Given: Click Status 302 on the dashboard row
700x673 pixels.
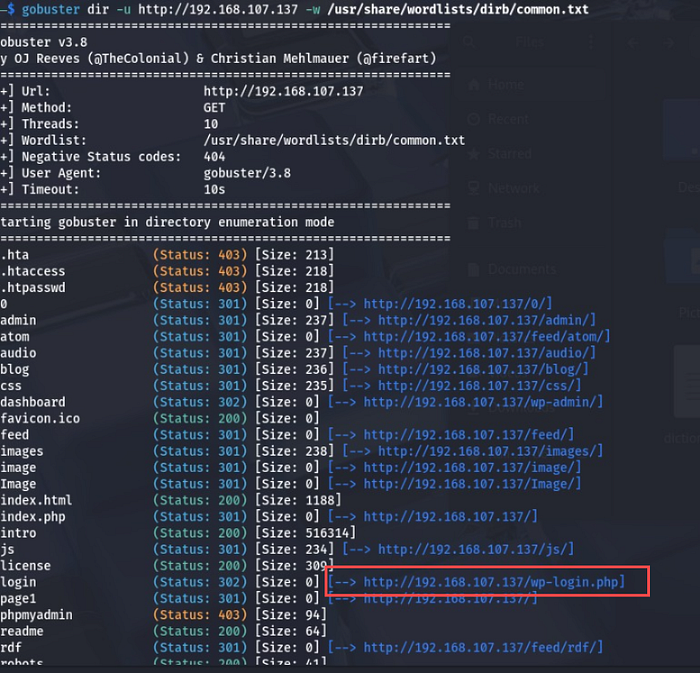Looking at the screenshot, I should click(200, 402).
